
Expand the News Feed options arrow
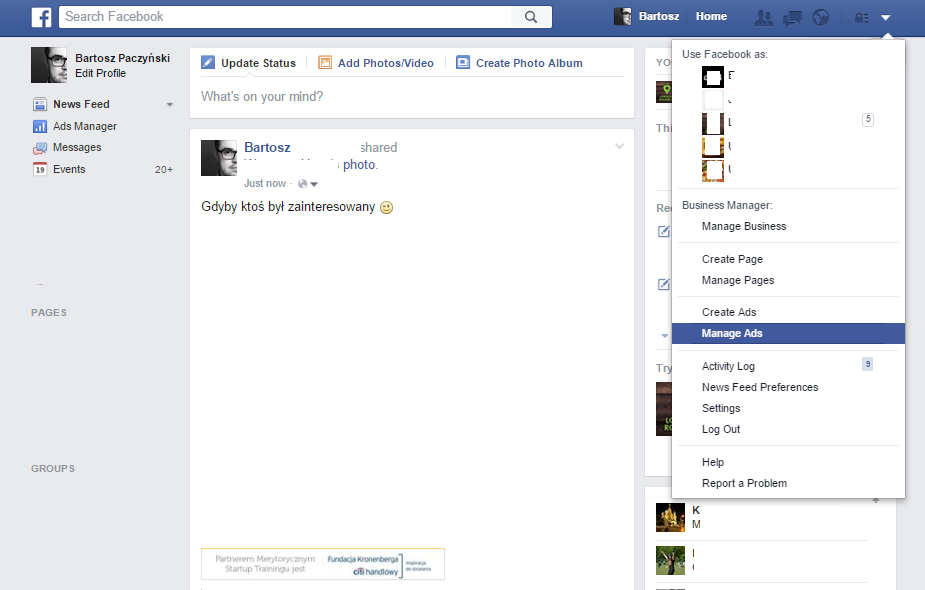[170, 104]
